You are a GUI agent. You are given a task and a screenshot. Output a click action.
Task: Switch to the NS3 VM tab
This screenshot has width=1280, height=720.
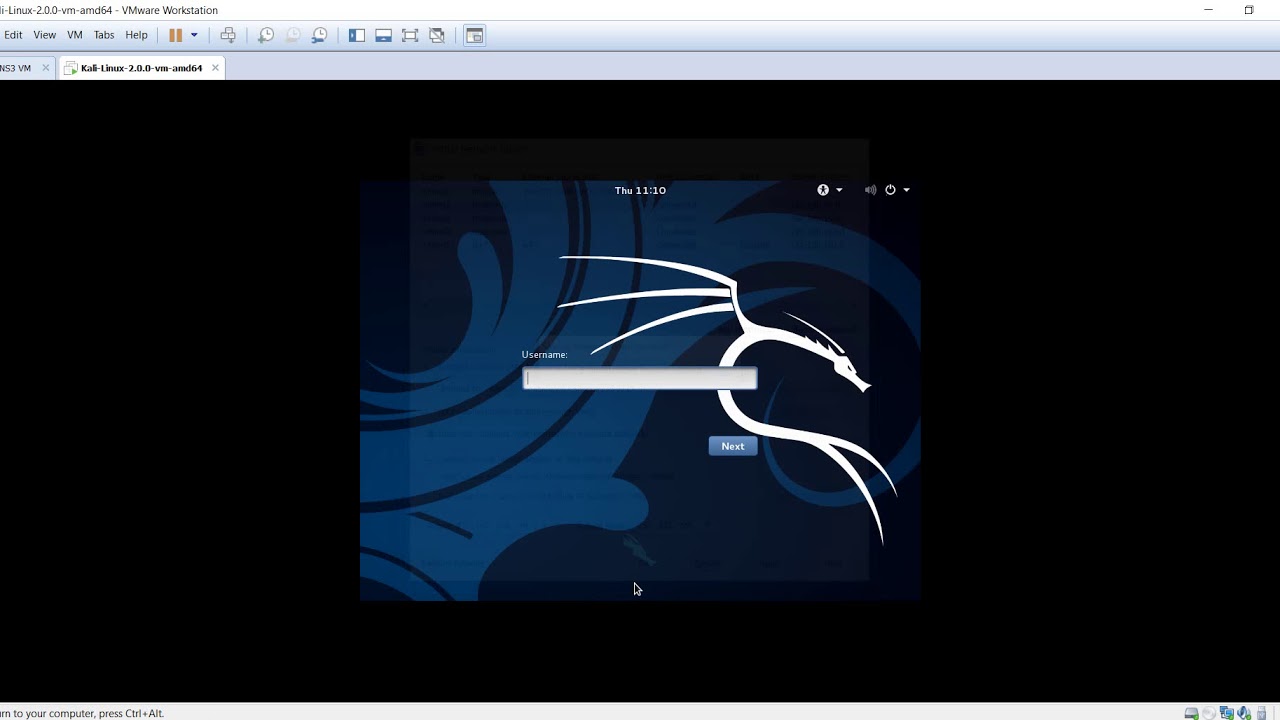[x=15, y=68]
